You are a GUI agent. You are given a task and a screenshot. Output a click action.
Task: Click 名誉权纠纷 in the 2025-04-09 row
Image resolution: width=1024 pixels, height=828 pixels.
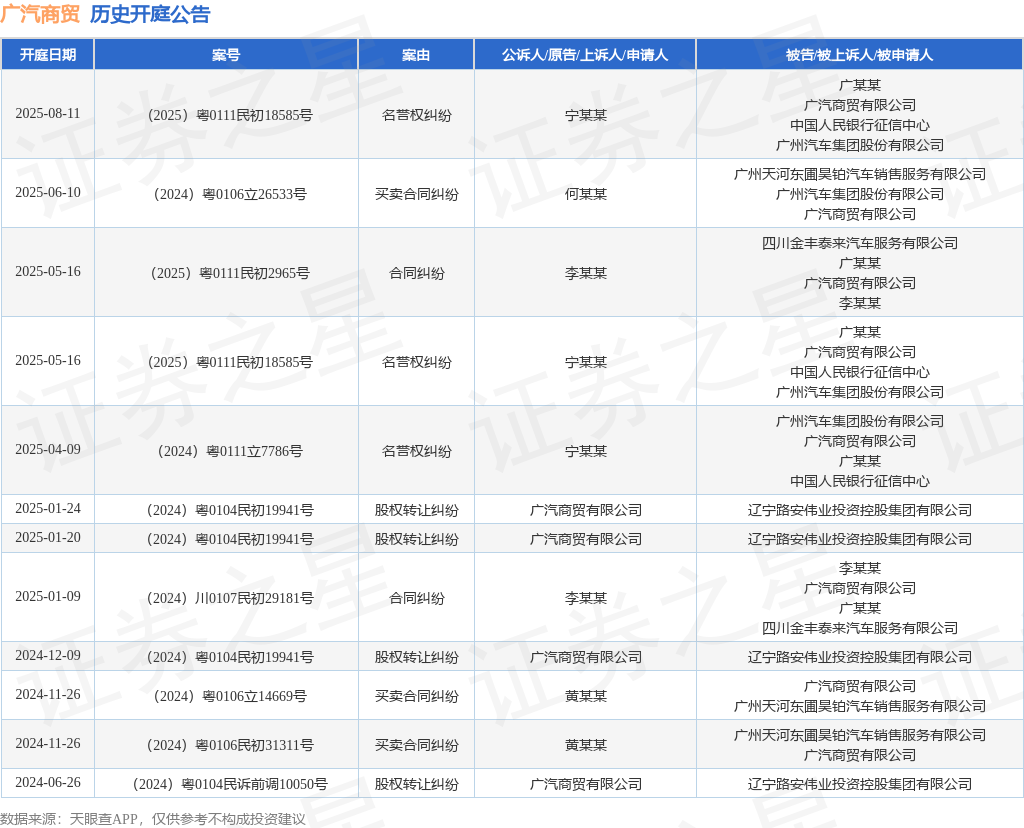(416, 451)
